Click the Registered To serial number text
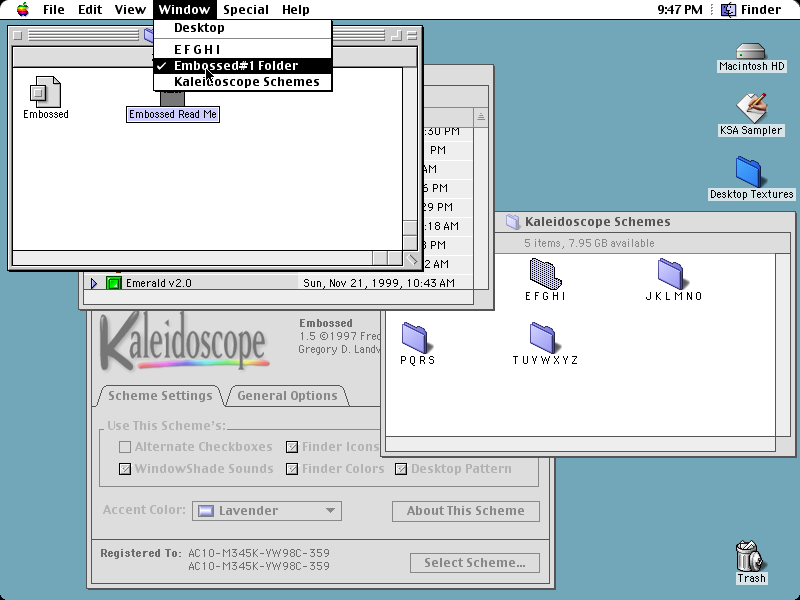This screenshot has height=600, width=800. point(259,560)
